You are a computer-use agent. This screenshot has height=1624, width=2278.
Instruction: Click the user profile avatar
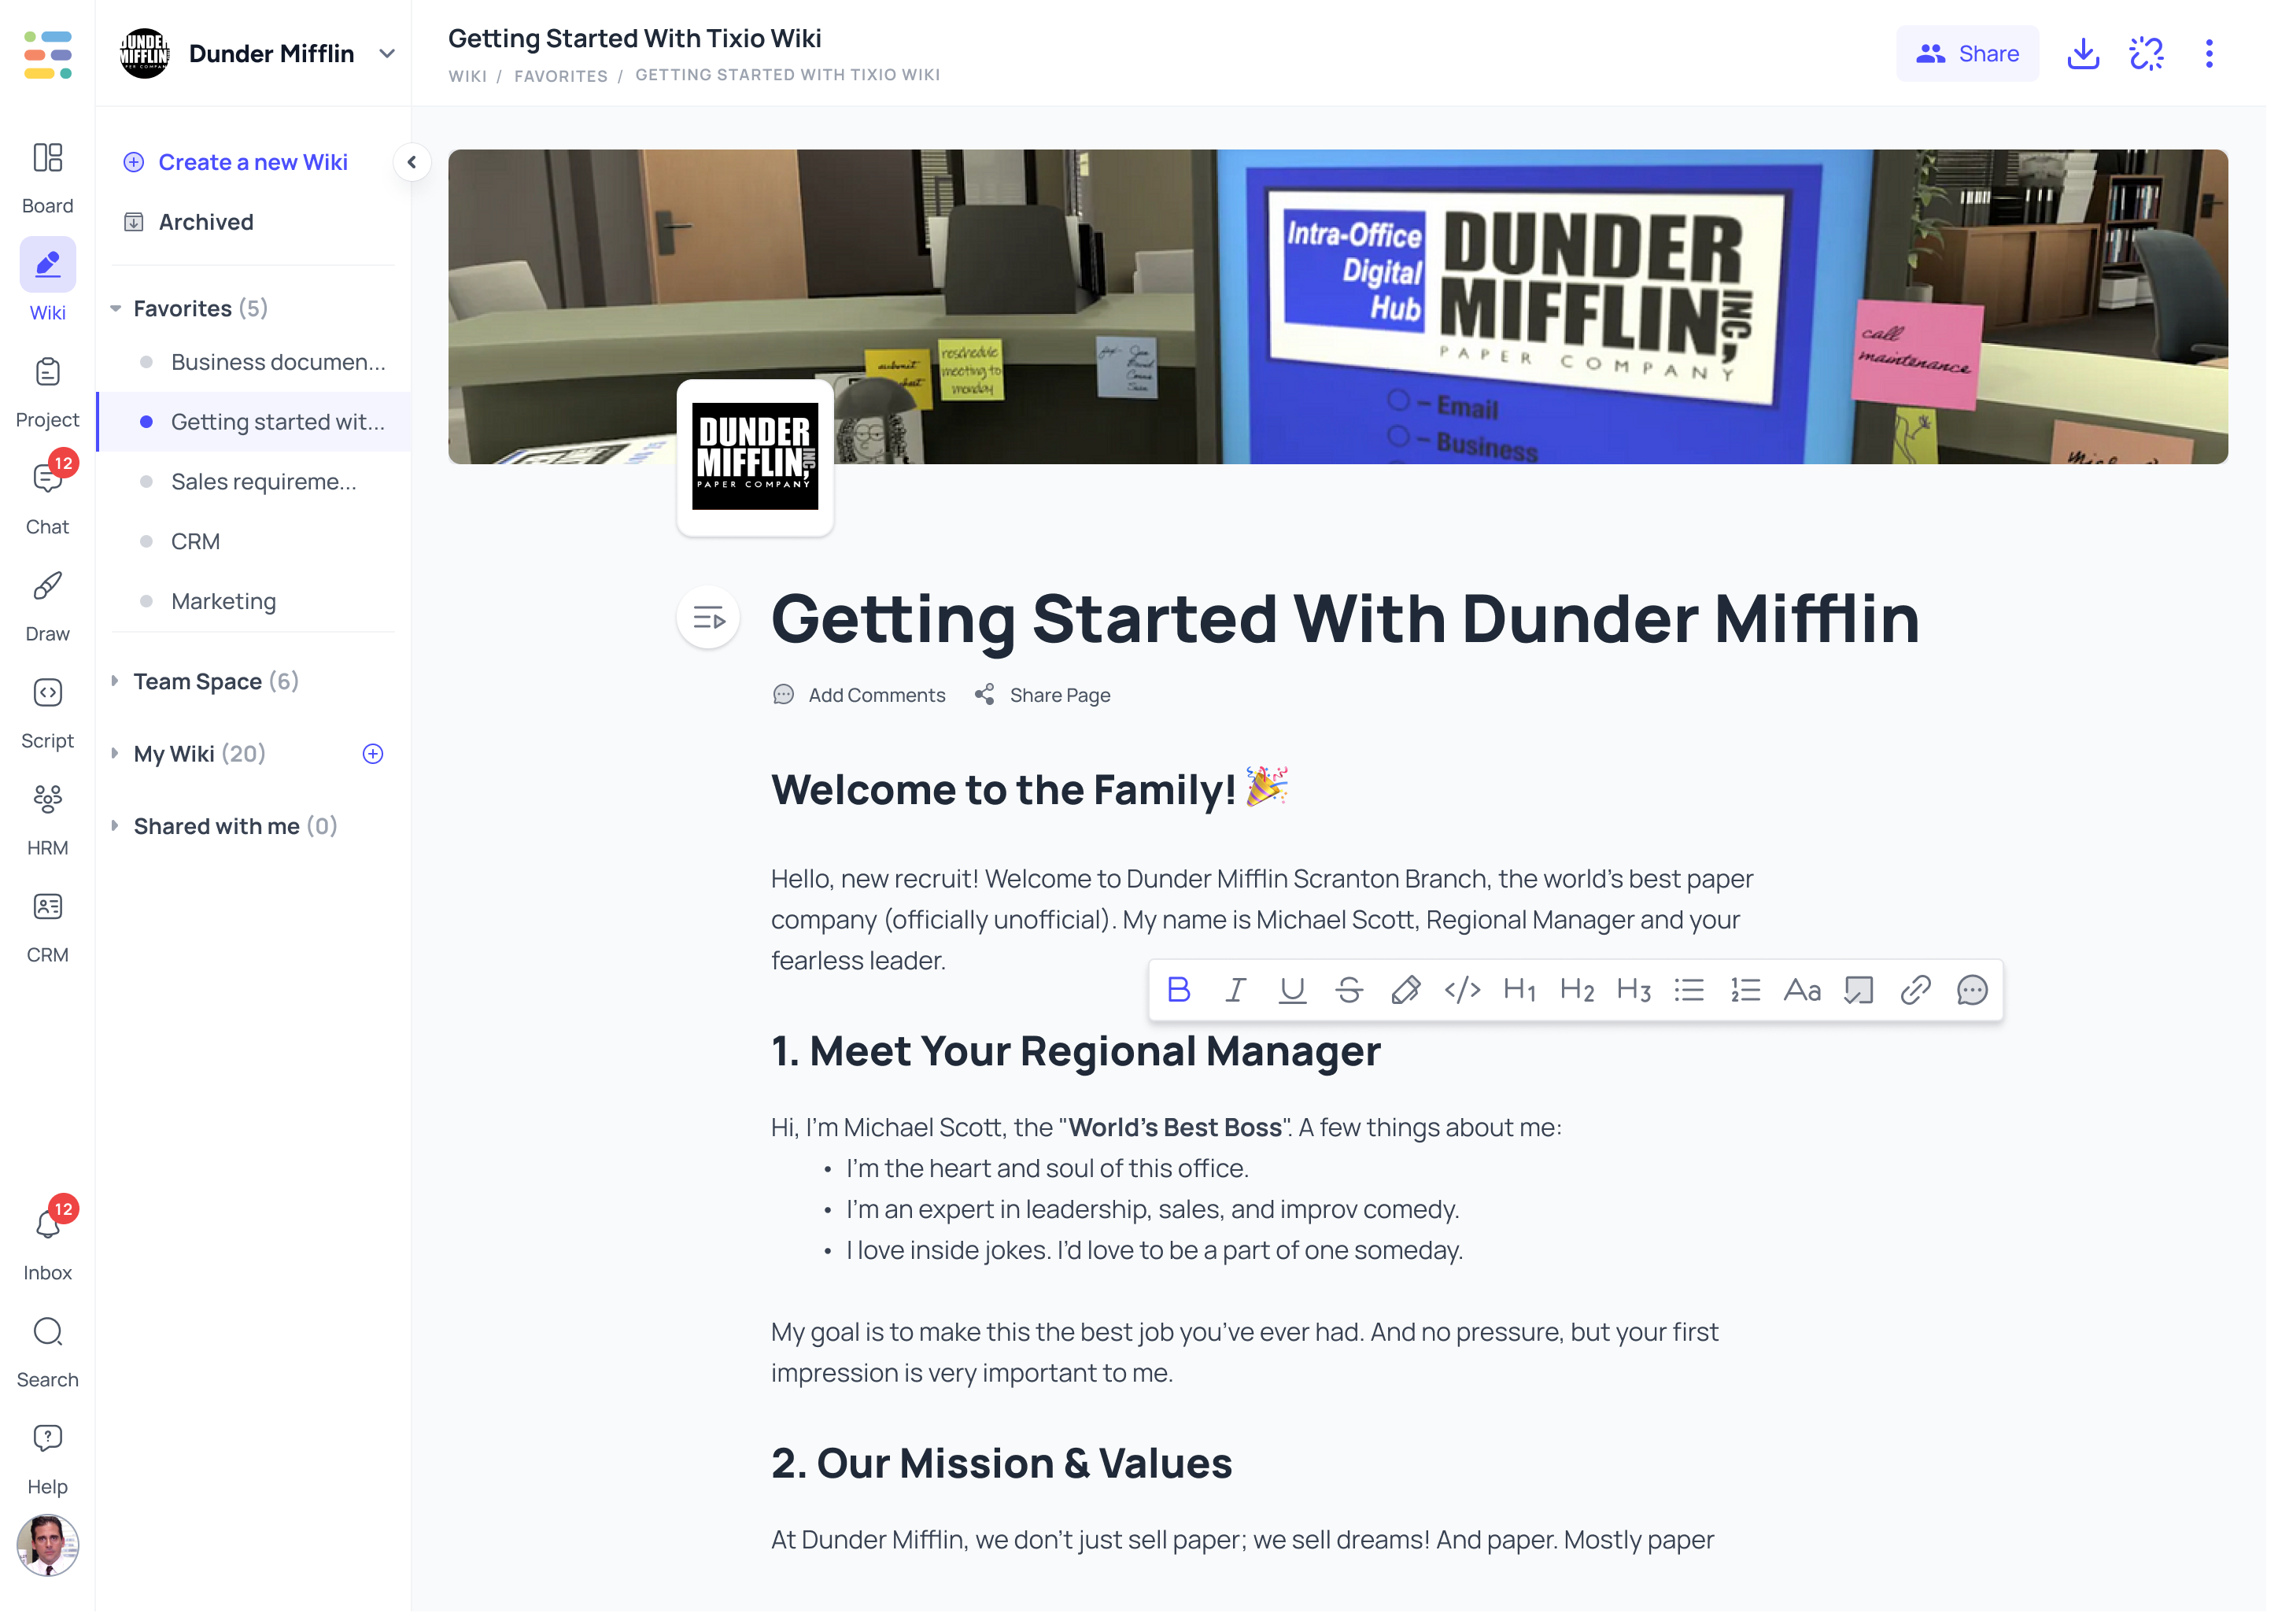tap(47, 1545)
